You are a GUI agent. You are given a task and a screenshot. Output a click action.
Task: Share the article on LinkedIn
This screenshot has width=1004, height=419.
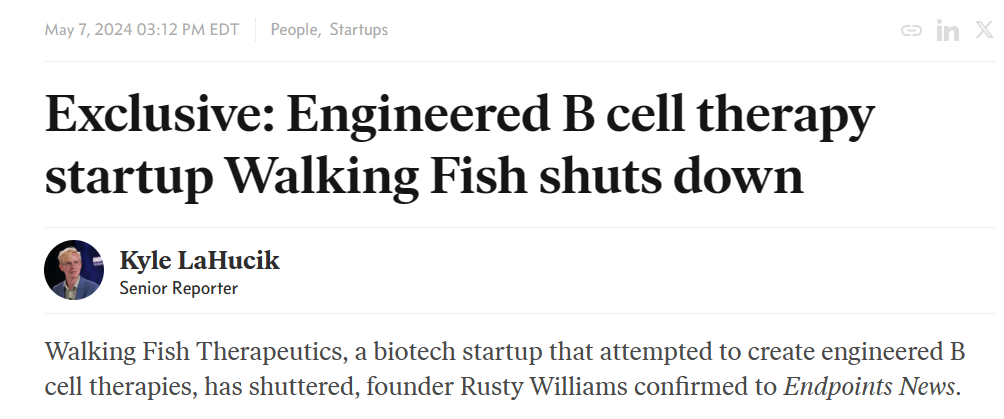(x=948, y=30)
